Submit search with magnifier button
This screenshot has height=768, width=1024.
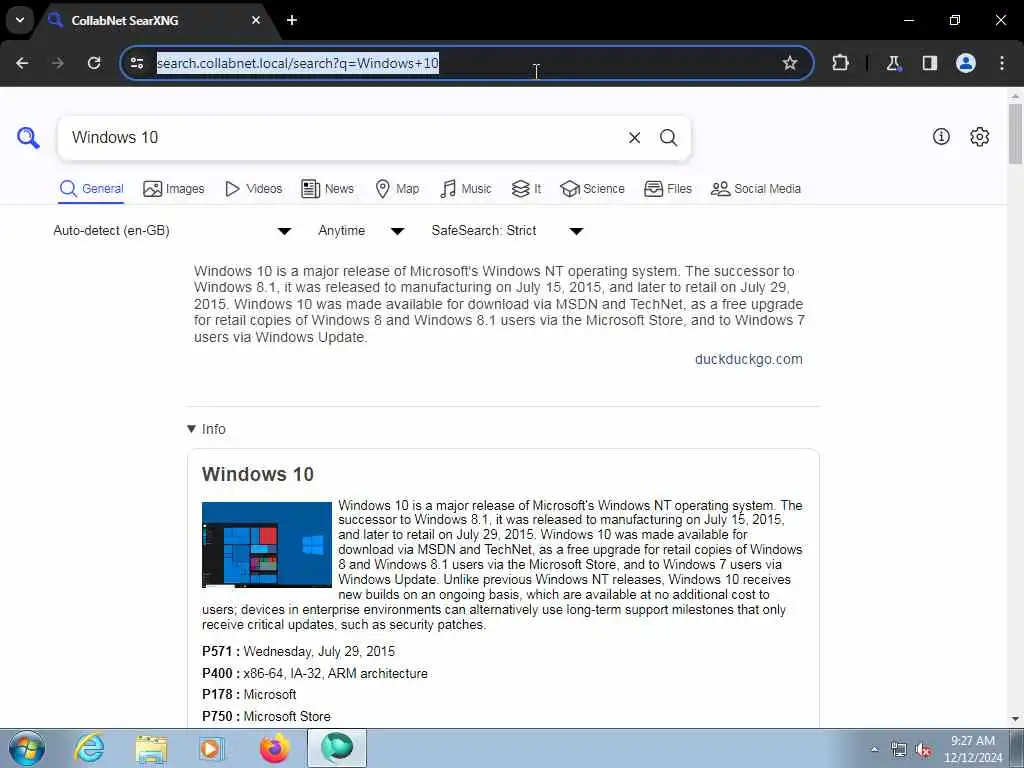[668, 138]
